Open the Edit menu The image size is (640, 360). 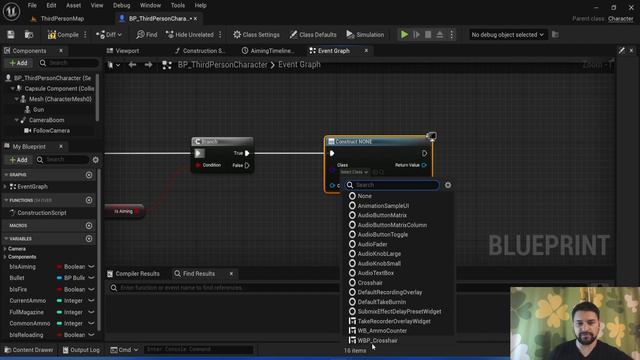coord(51,5)
